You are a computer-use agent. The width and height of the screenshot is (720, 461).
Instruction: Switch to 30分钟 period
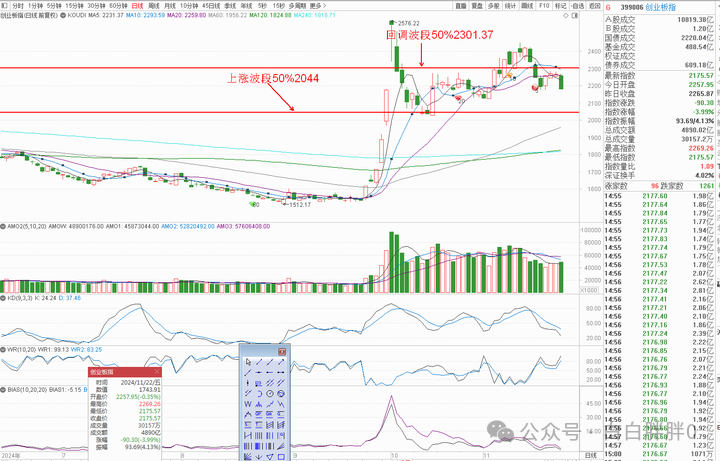tap(96, 6)
